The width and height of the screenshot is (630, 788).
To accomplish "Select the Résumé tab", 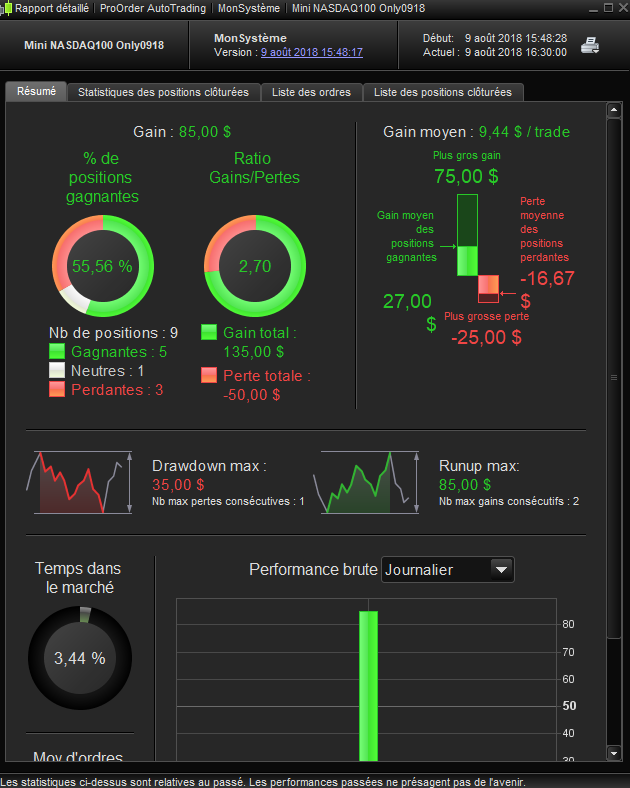I will (36, 91).
